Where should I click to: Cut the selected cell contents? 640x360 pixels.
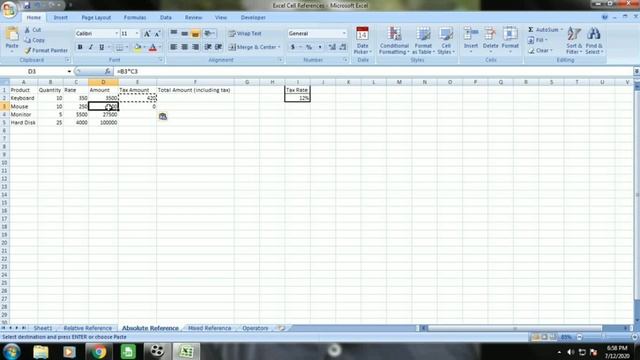[x=33, y=30]
